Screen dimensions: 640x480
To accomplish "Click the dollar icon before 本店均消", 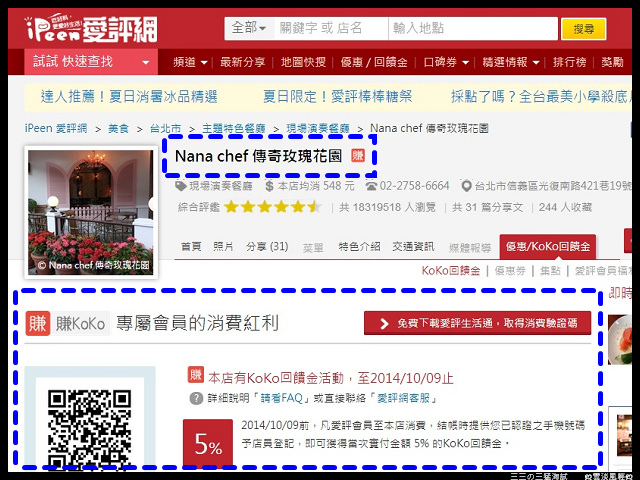I will (x=269, y=186).
